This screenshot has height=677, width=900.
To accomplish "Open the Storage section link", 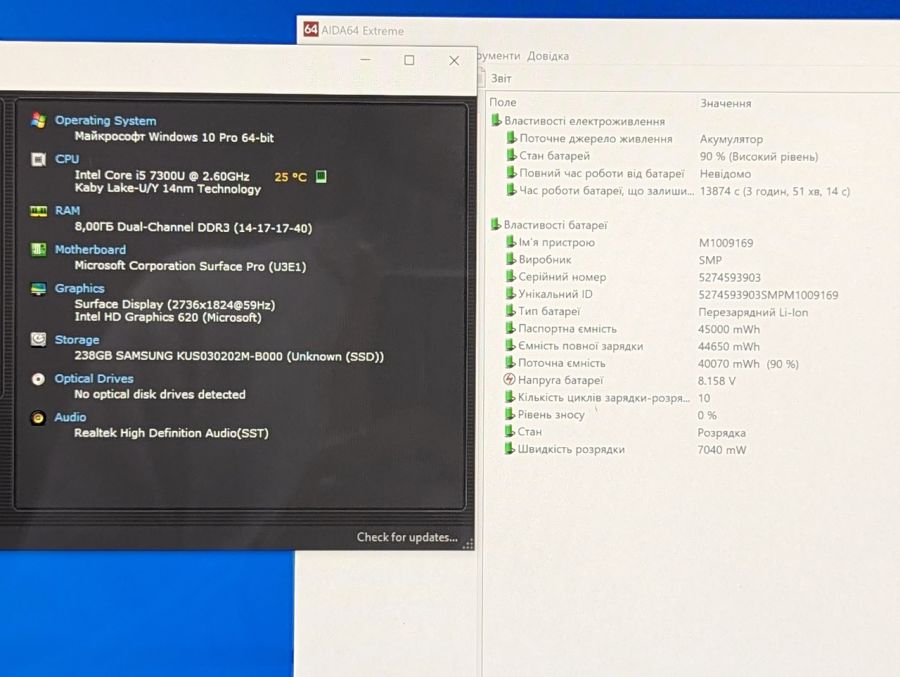I will pos(77,340).
